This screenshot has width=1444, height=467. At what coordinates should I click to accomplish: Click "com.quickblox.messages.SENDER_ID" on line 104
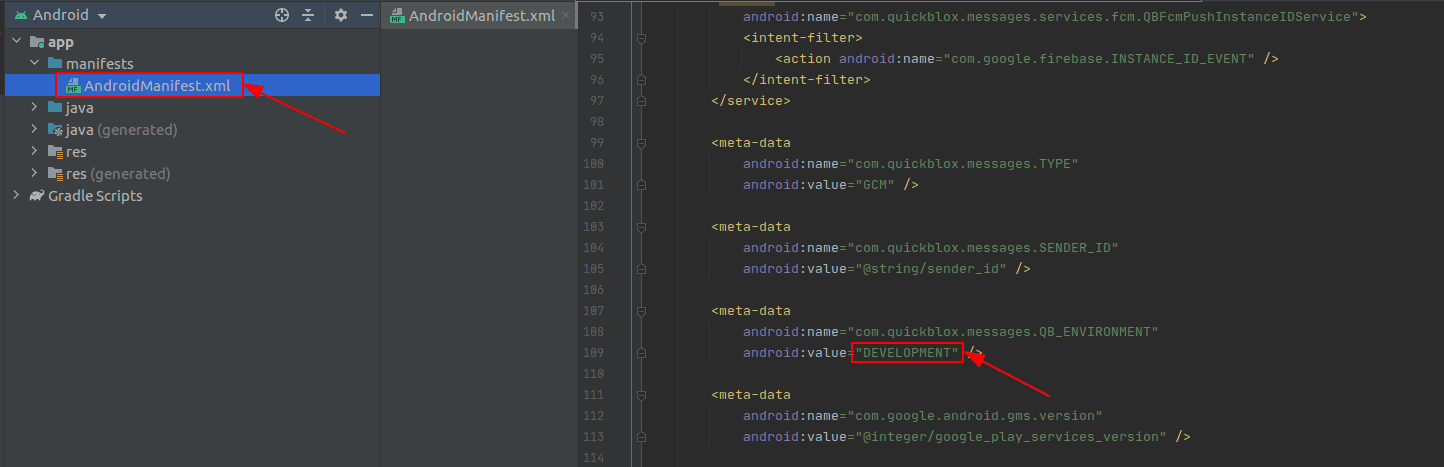[x=983, y=247]
